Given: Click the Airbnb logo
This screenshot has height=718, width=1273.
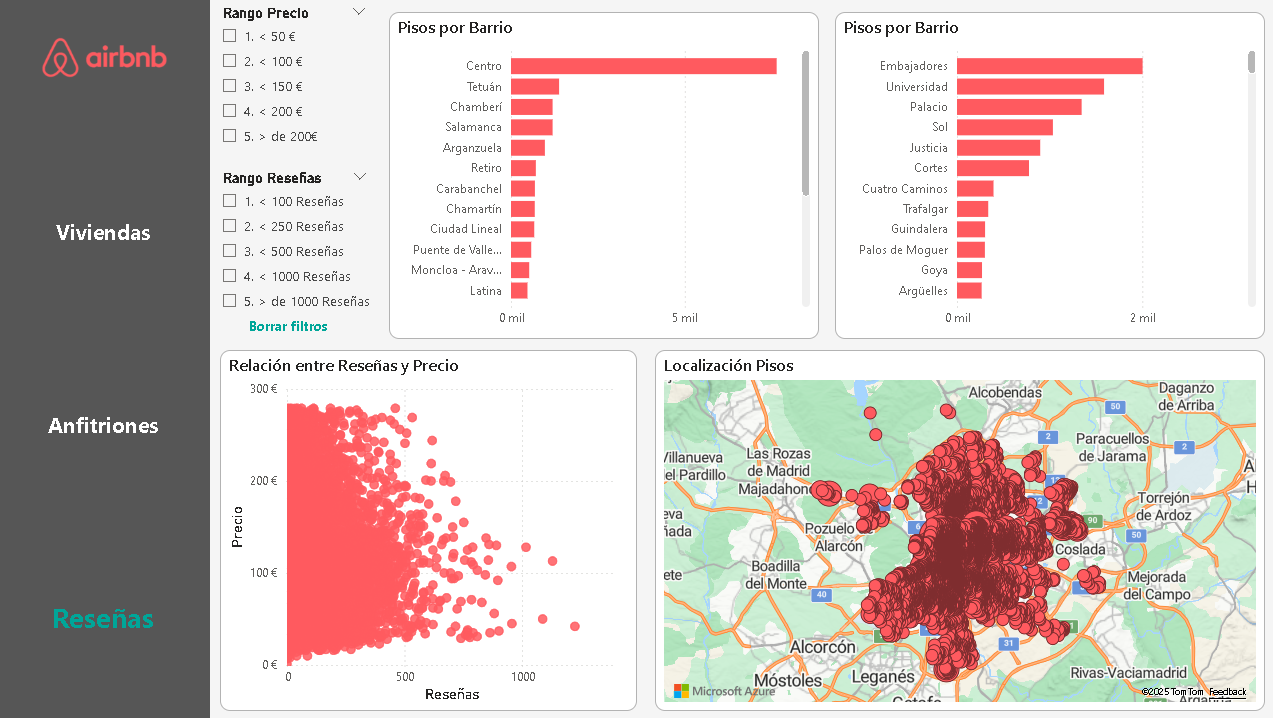Looking at the screenshot, I should pos(104,58).
